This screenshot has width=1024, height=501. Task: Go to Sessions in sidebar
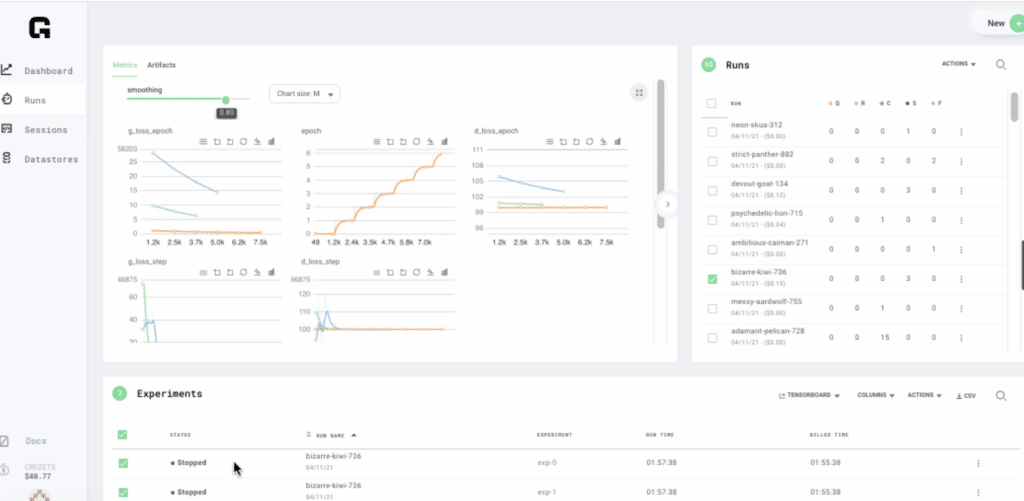[42, 129]
